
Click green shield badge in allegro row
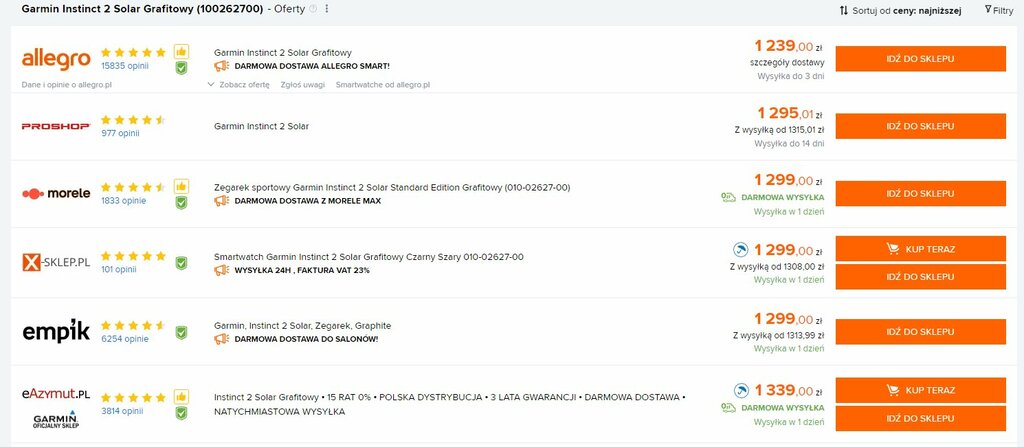[x=181, y=68]
